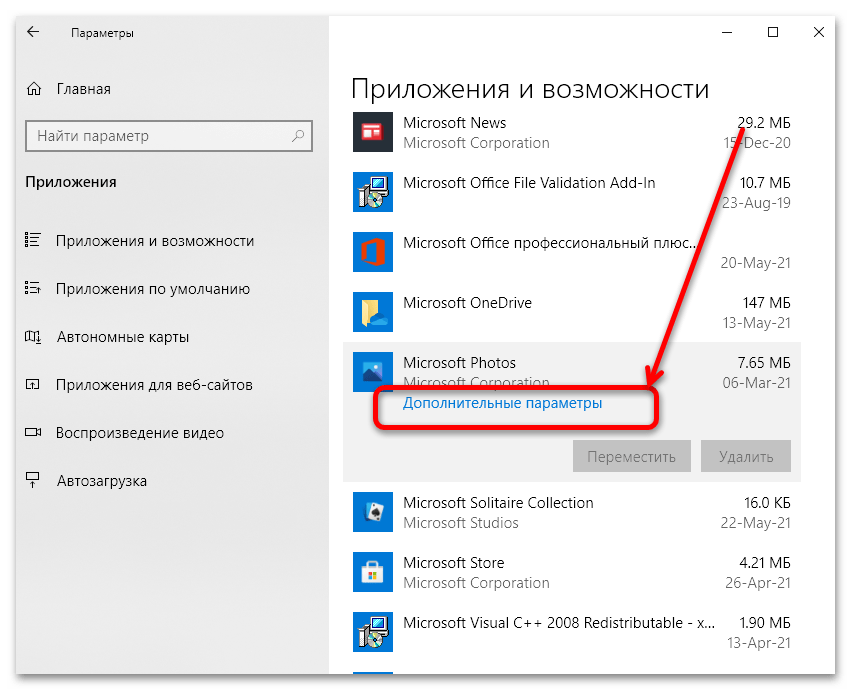Click the Приложения sidebar section header
Image resolution: width=851 pixels, height=690 pixels.
[71, 182]
